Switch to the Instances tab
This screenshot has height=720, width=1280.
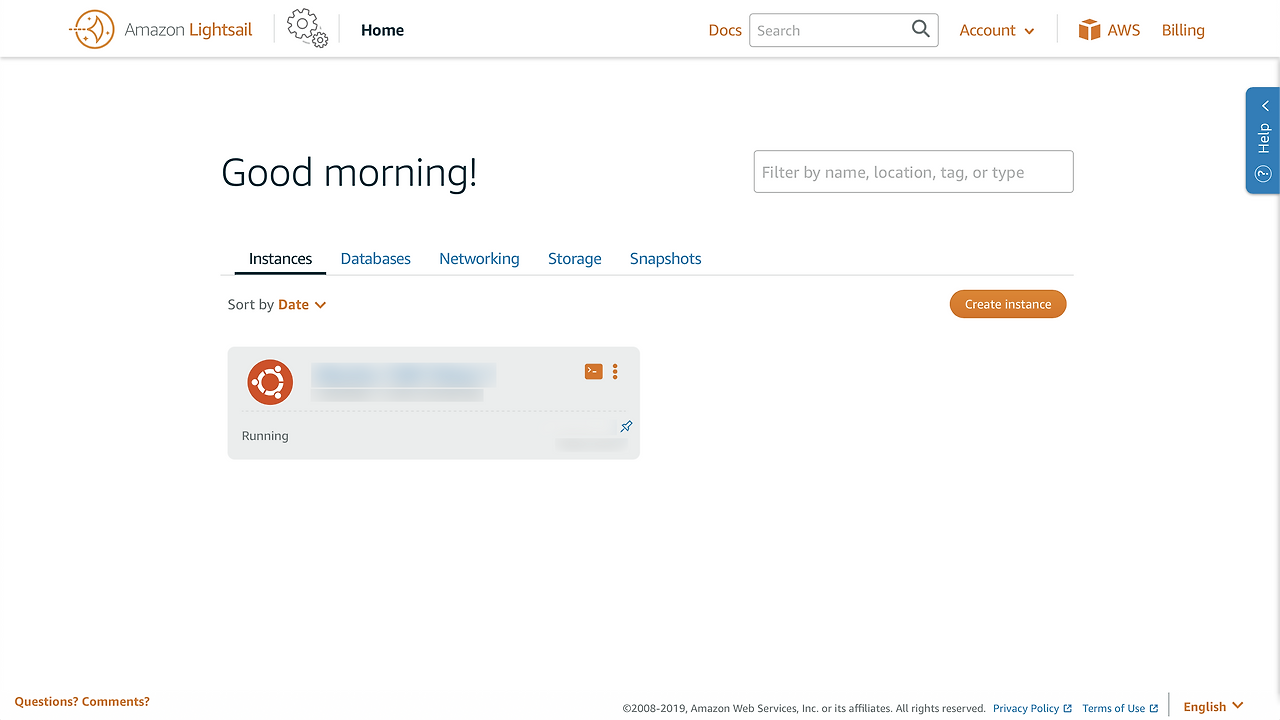pos(280,258)
